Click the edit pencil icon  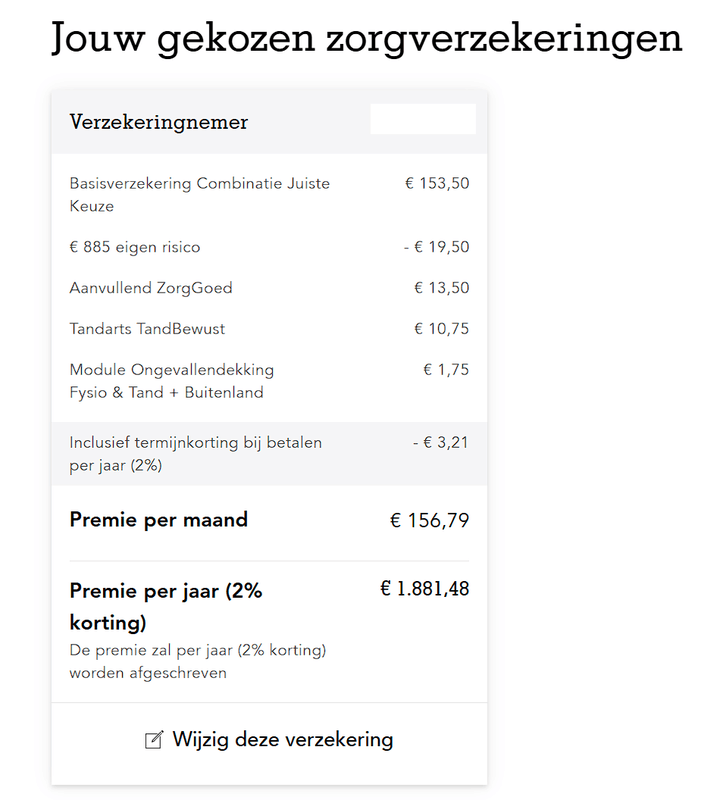click(x=154, y=740)
